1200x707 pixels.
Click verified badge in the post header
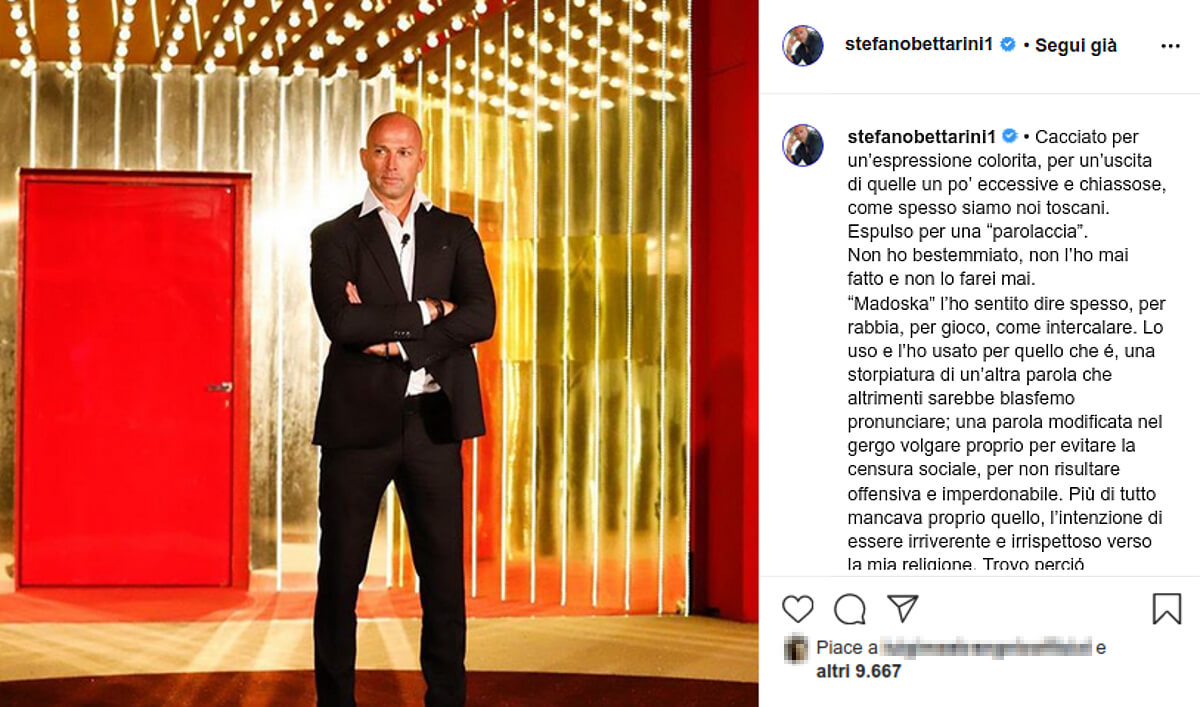pyautogui.click(x=1008, y=45)
